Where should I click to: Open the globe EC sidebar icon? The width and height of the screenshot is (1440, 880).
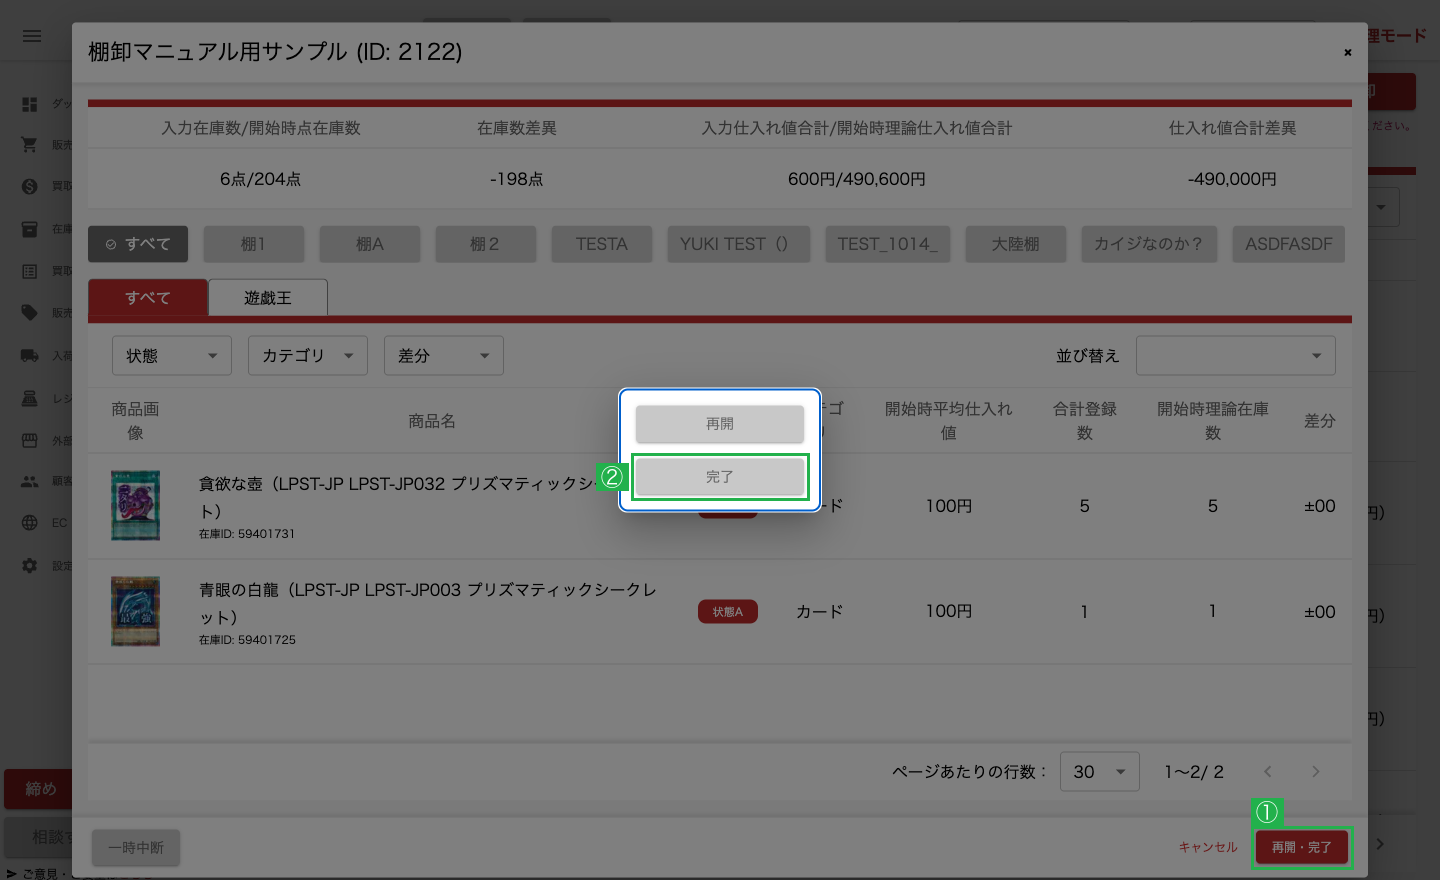(x=30, y=523)
